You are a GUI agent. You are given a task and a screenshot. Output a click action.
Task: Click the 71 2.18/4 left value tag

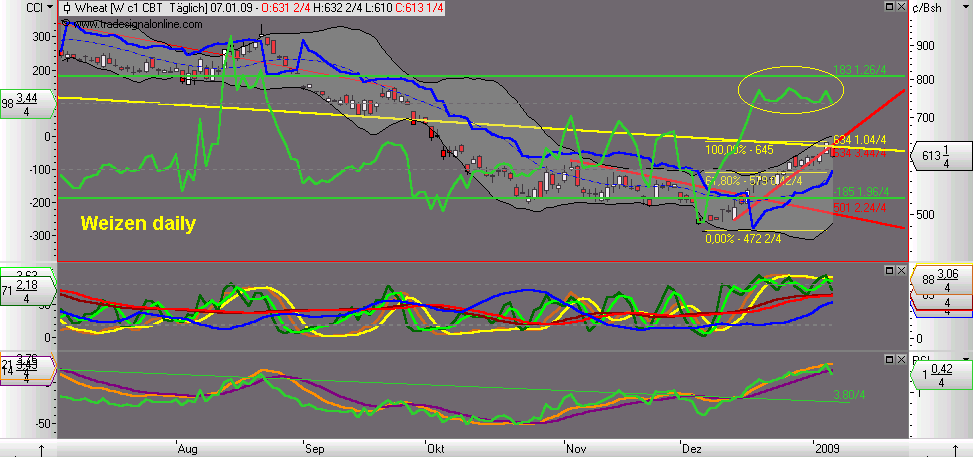click(x=28, y=289)
